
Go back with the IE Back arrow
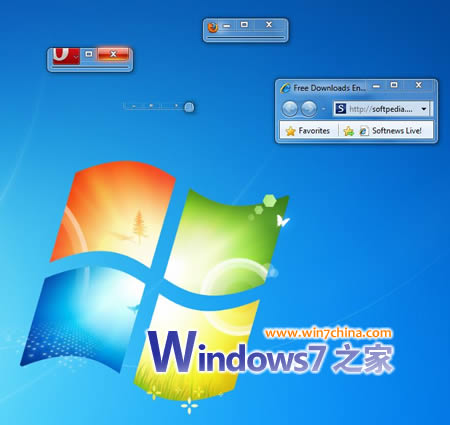(289, 109)
